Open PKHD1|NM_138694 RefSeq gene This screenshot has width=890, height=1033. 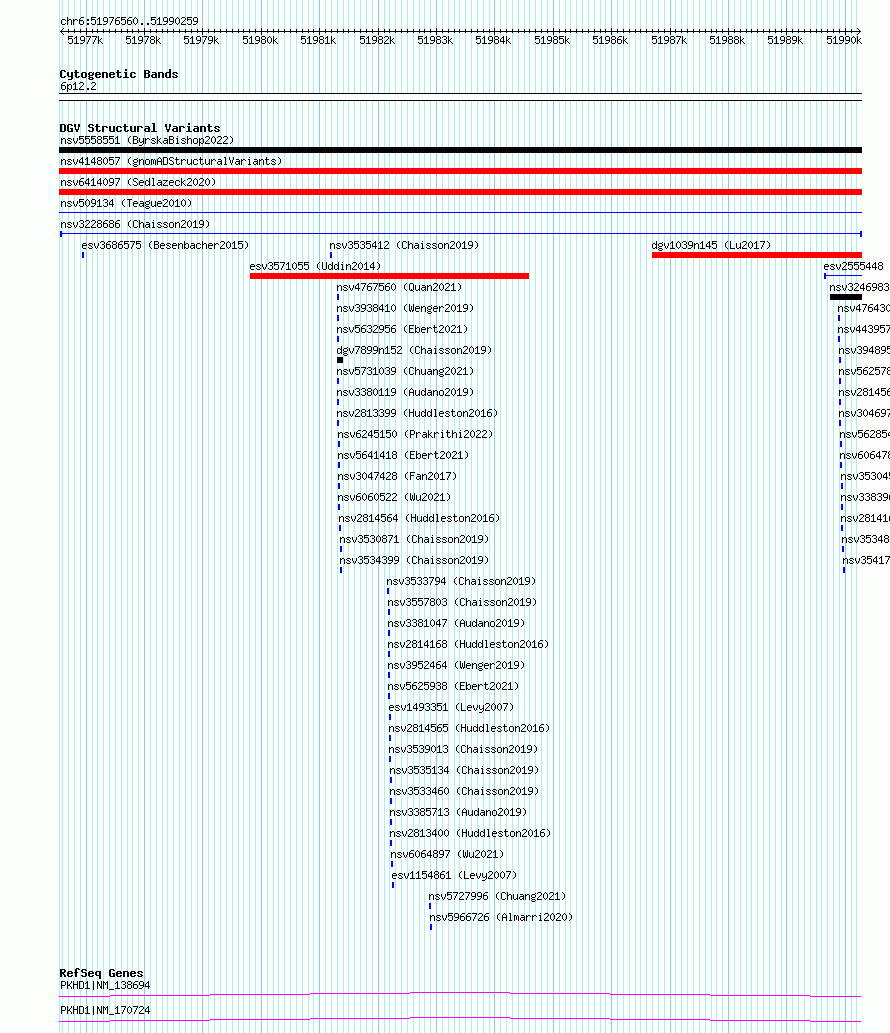pos(105,986)
